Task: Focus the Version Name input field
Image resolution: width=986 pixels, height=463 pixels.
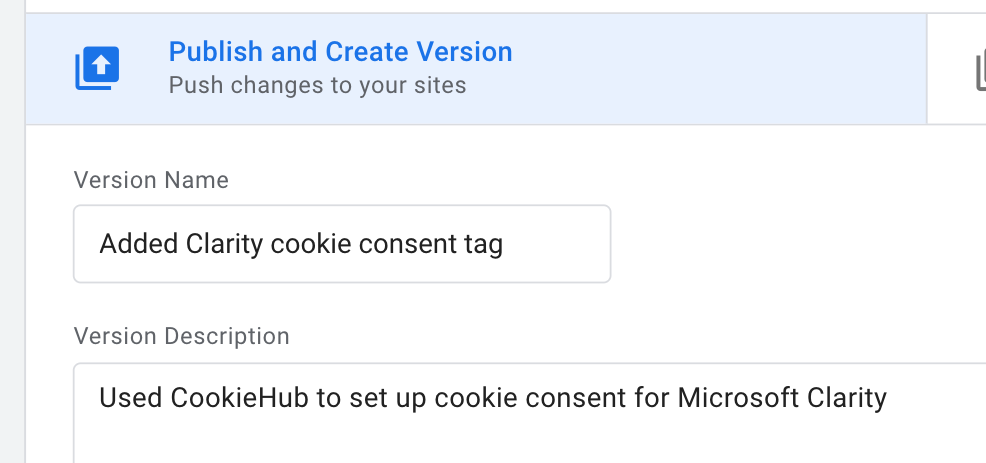Action: pyautogui.click(x=342, y=243)
